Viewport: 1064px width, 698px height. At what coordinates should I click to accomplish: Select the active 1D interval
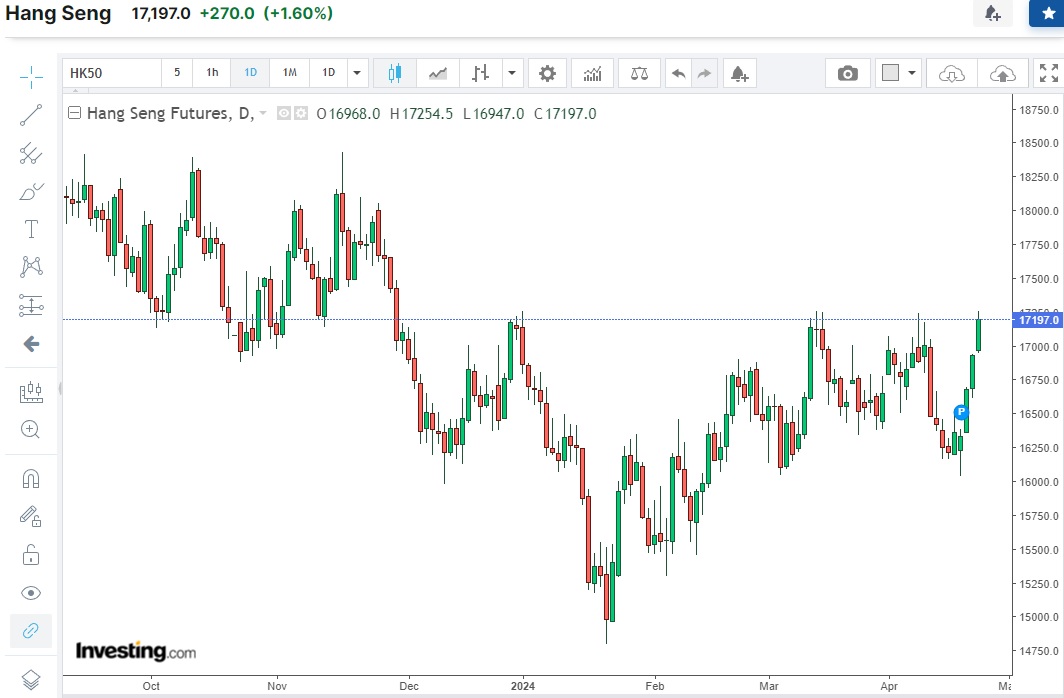pos(250,73)
